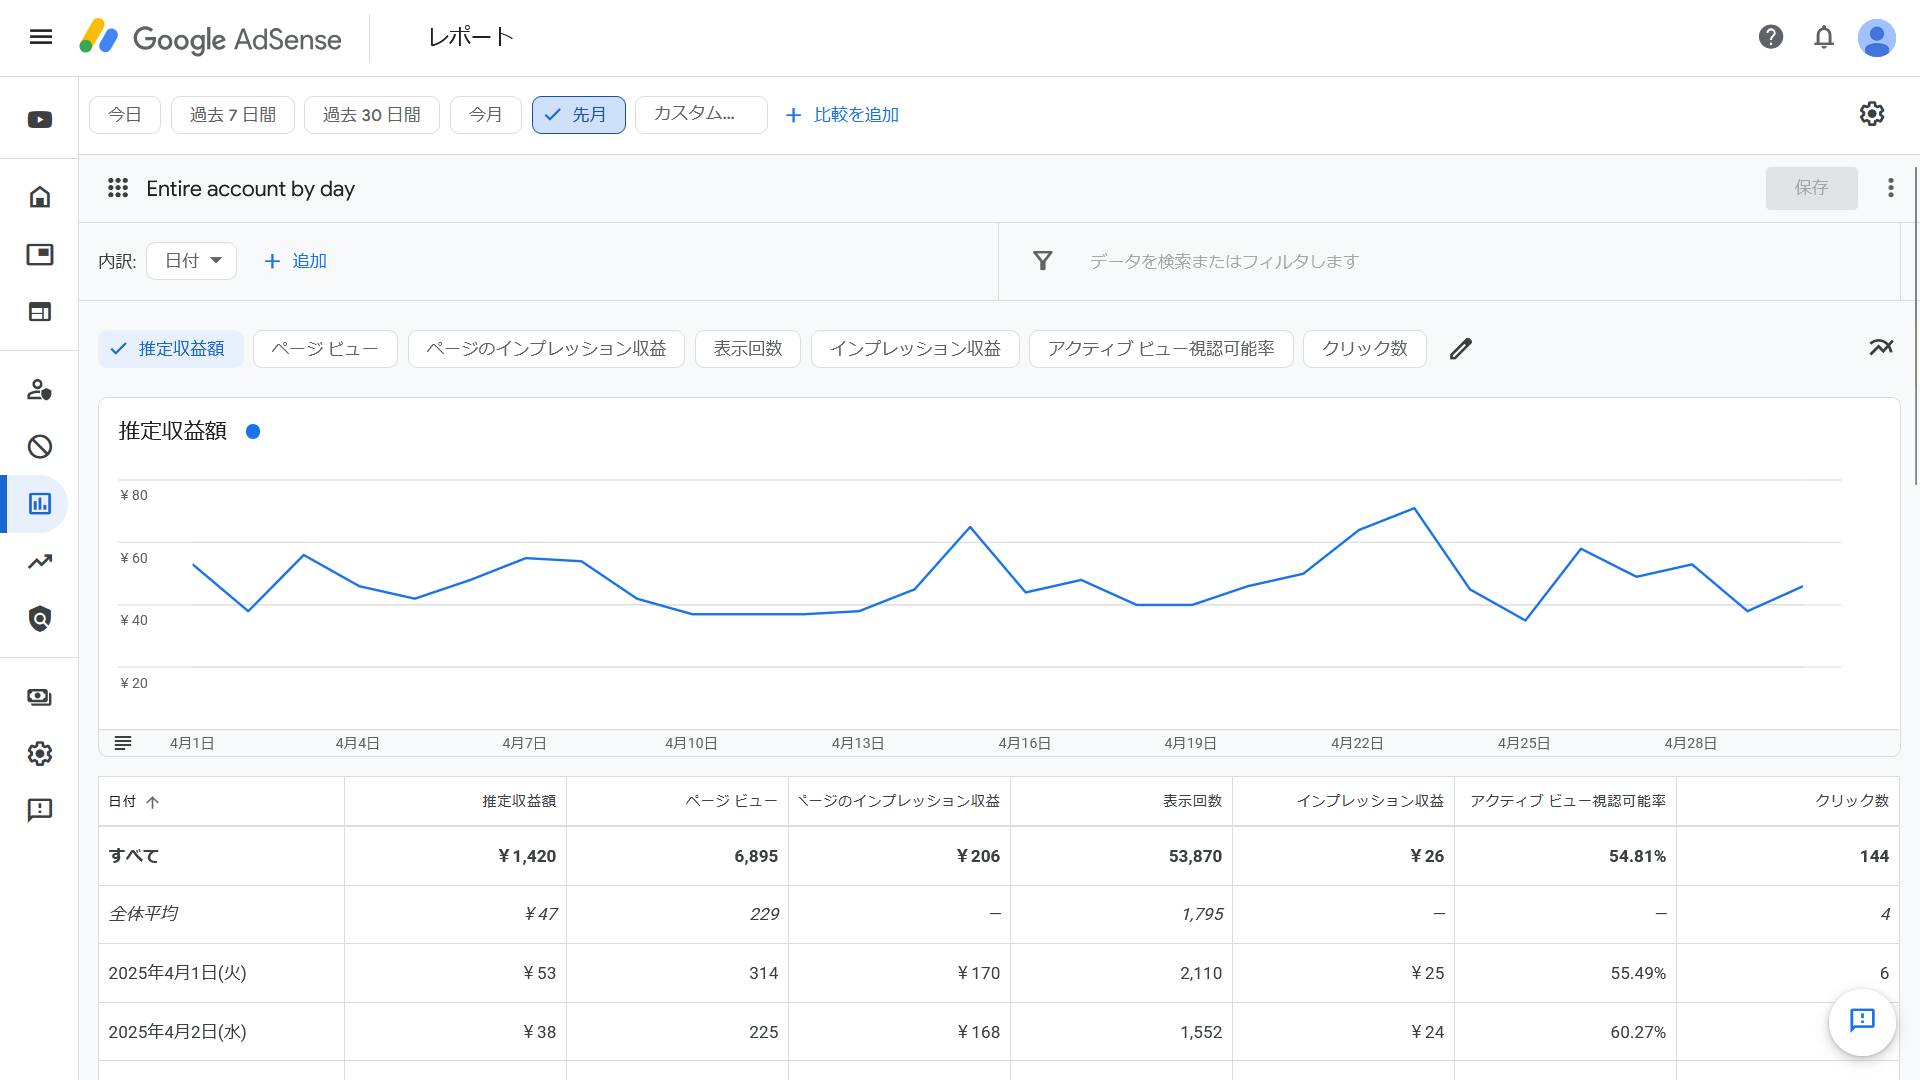Select the 今日 date range chip
This screenshot has height=1080, width=1920.
coord(125,115)
